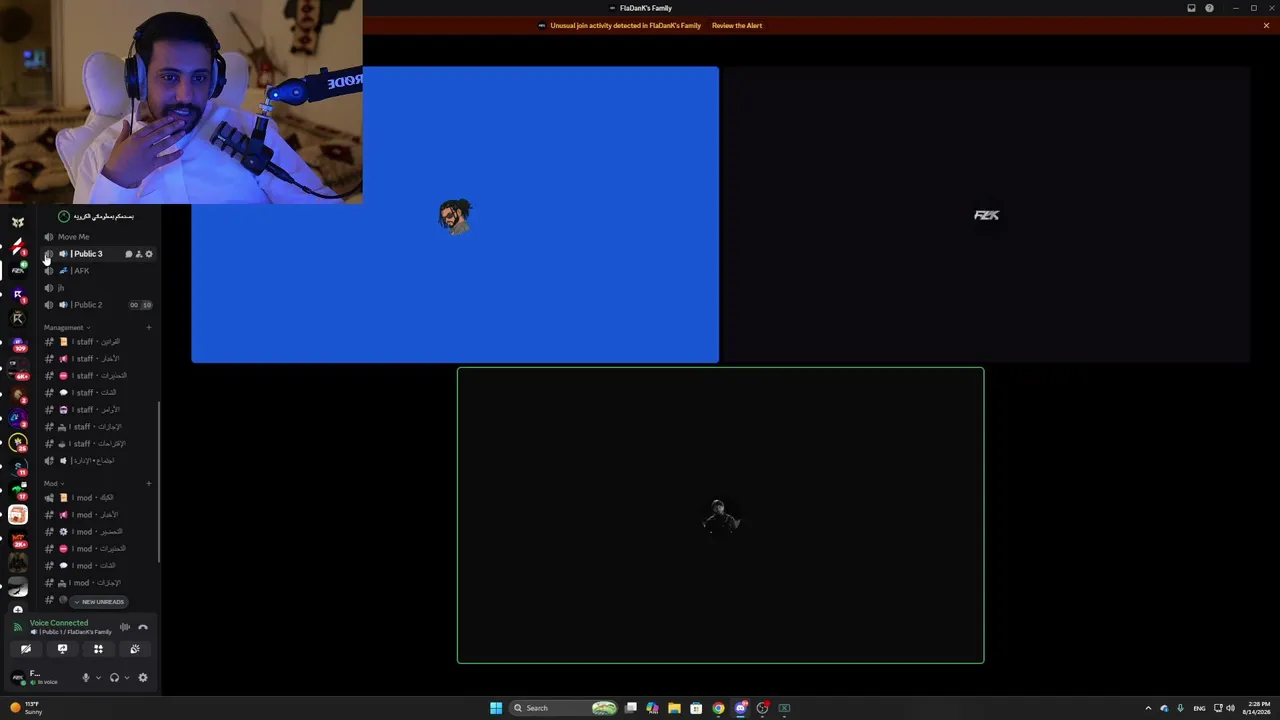Open mod channel with megaphone emoji
The height and width of the screenshot is (720, 1280).
[98, 515]
